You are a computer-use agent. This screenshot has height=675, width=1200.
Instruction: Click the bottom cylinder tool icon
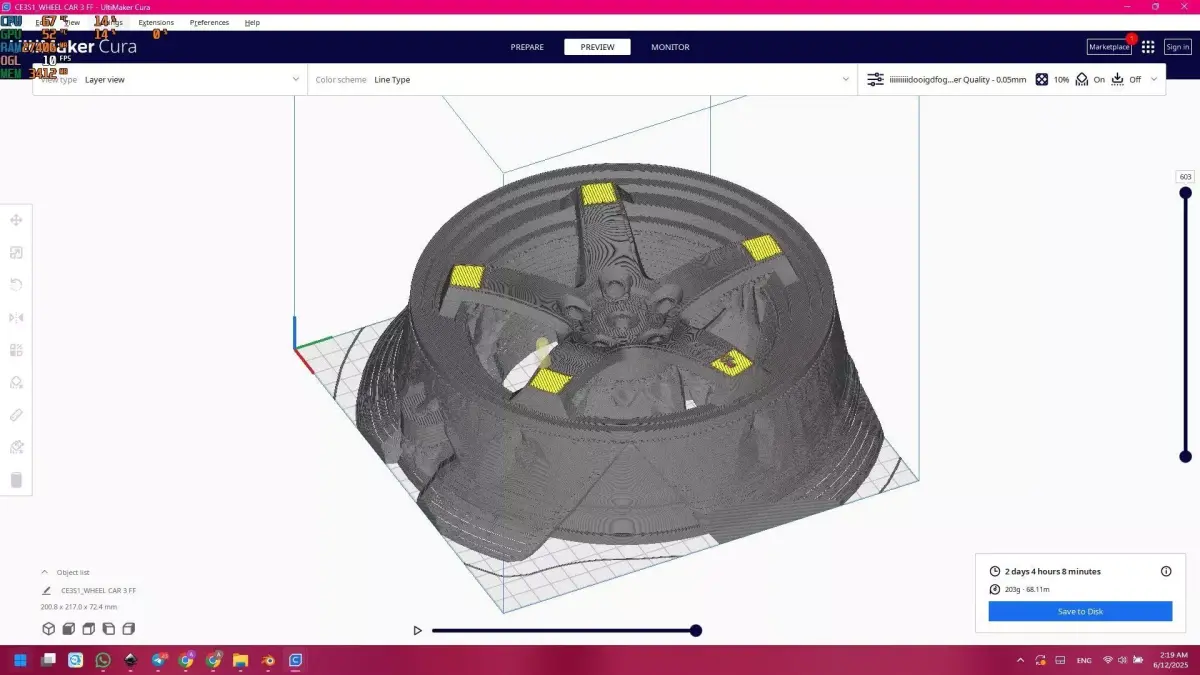point(16,480)
